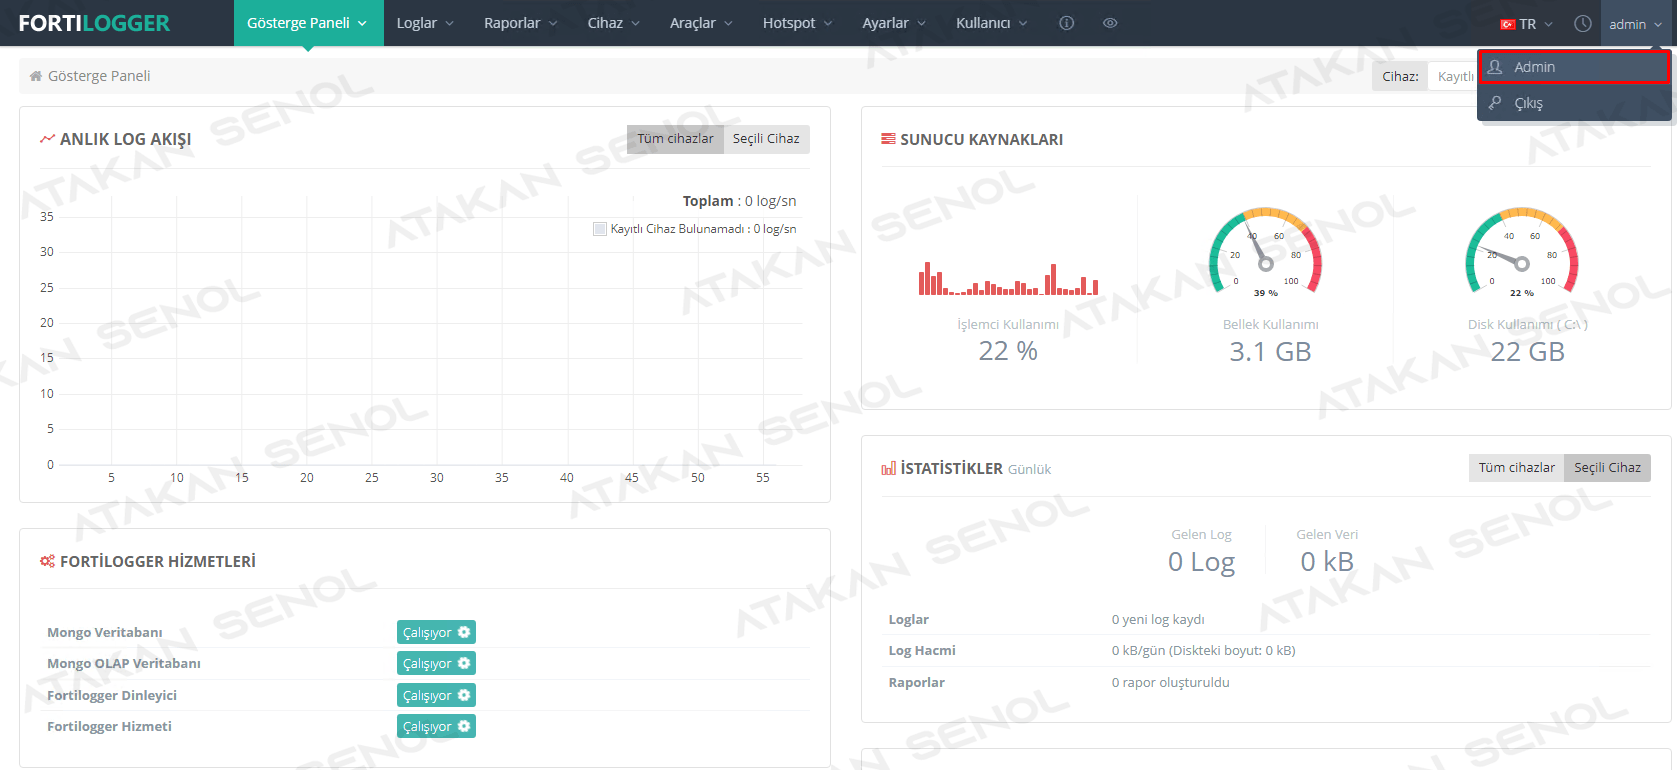Click '0 rapor oluşturuldu' text
The image size is (1677, 770).
[x=1171, y=682]
